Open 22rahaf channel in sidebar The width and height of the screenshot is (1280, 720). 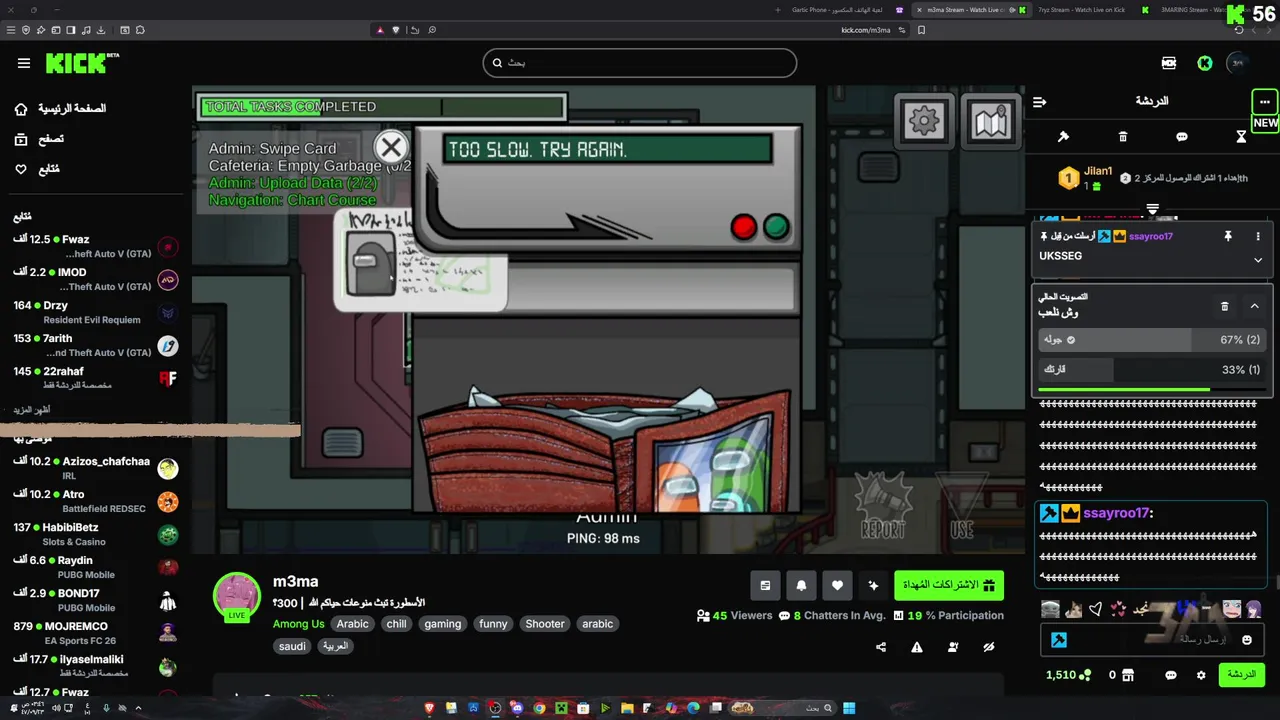coord(95,378)
